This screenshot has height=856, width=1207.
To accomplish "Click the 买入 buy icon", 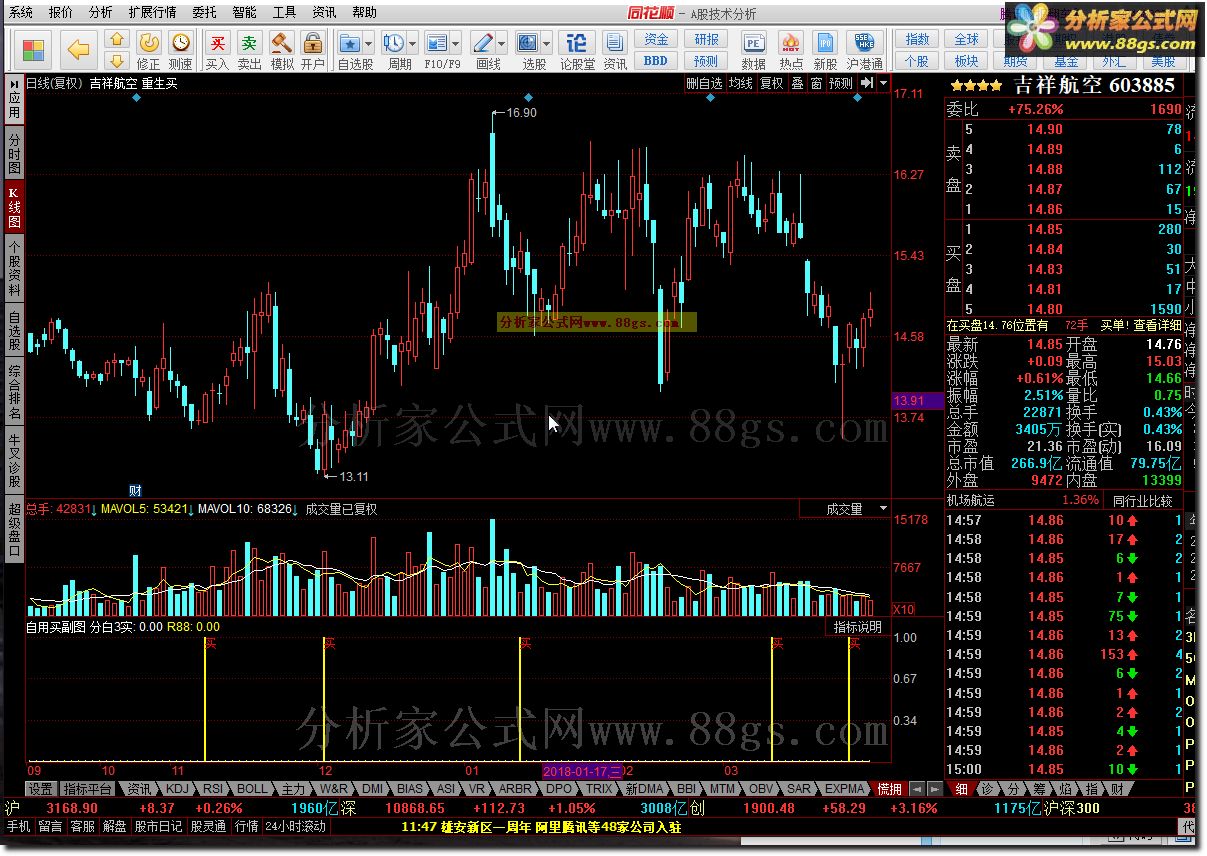I will coord(217,50).
